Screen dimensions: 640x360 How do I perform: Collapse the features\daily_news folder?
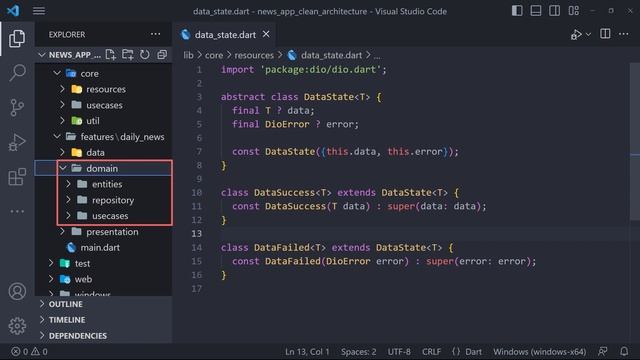pos(57,137)
